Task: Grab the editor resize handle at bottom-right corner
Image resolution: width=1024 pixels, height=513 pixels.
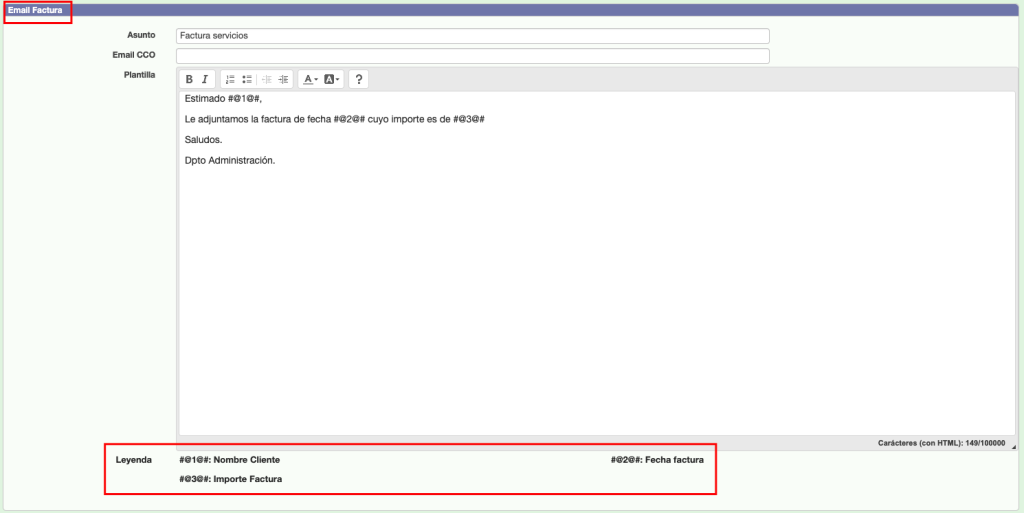Action: pos(1012,447)
